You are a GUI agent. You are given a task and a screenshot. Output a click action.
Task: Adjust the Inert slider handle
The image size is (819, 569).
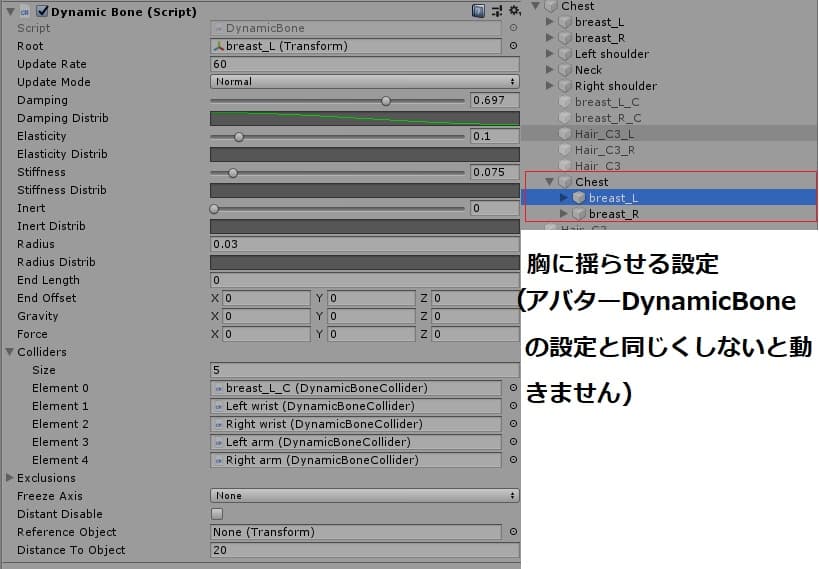(214, 209)
